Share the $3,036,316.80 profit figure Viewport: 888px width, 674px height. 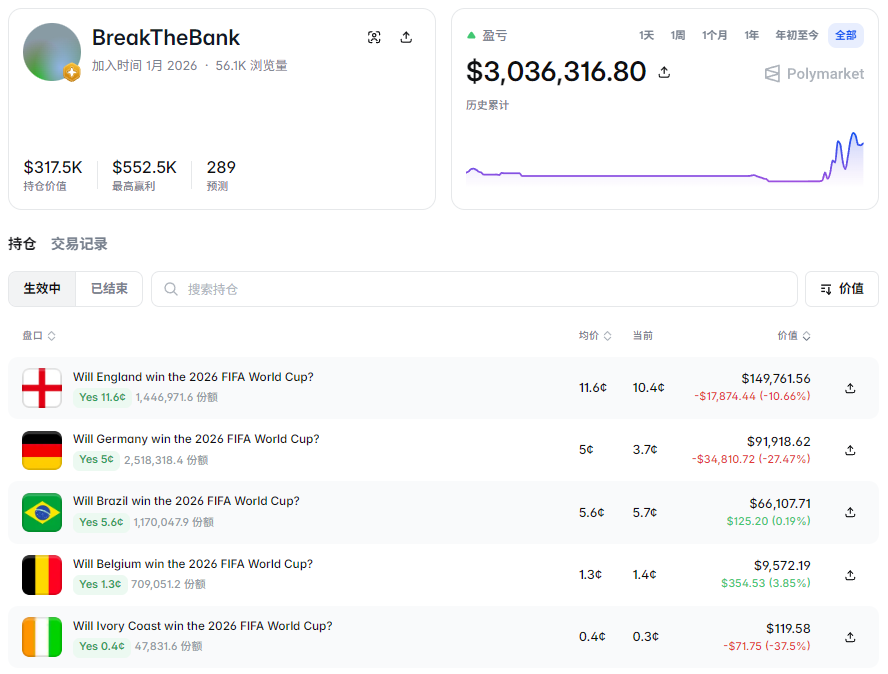[x=664, y=72]
